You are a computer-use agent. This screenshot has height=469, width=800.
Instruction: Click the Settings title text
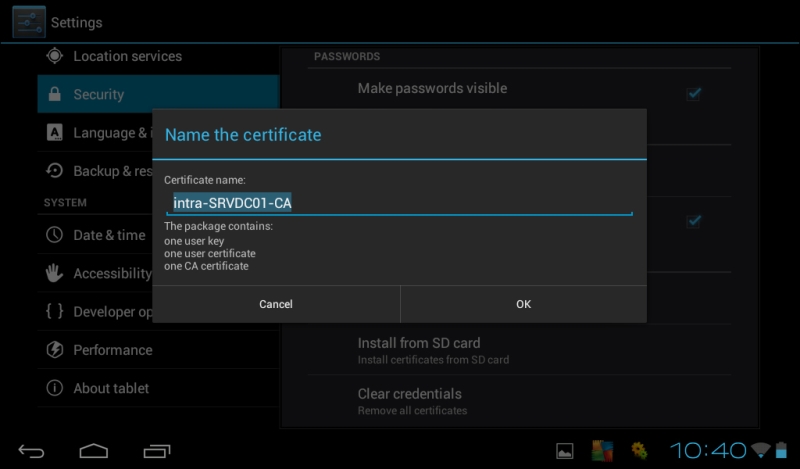click(x=77, y=22)
